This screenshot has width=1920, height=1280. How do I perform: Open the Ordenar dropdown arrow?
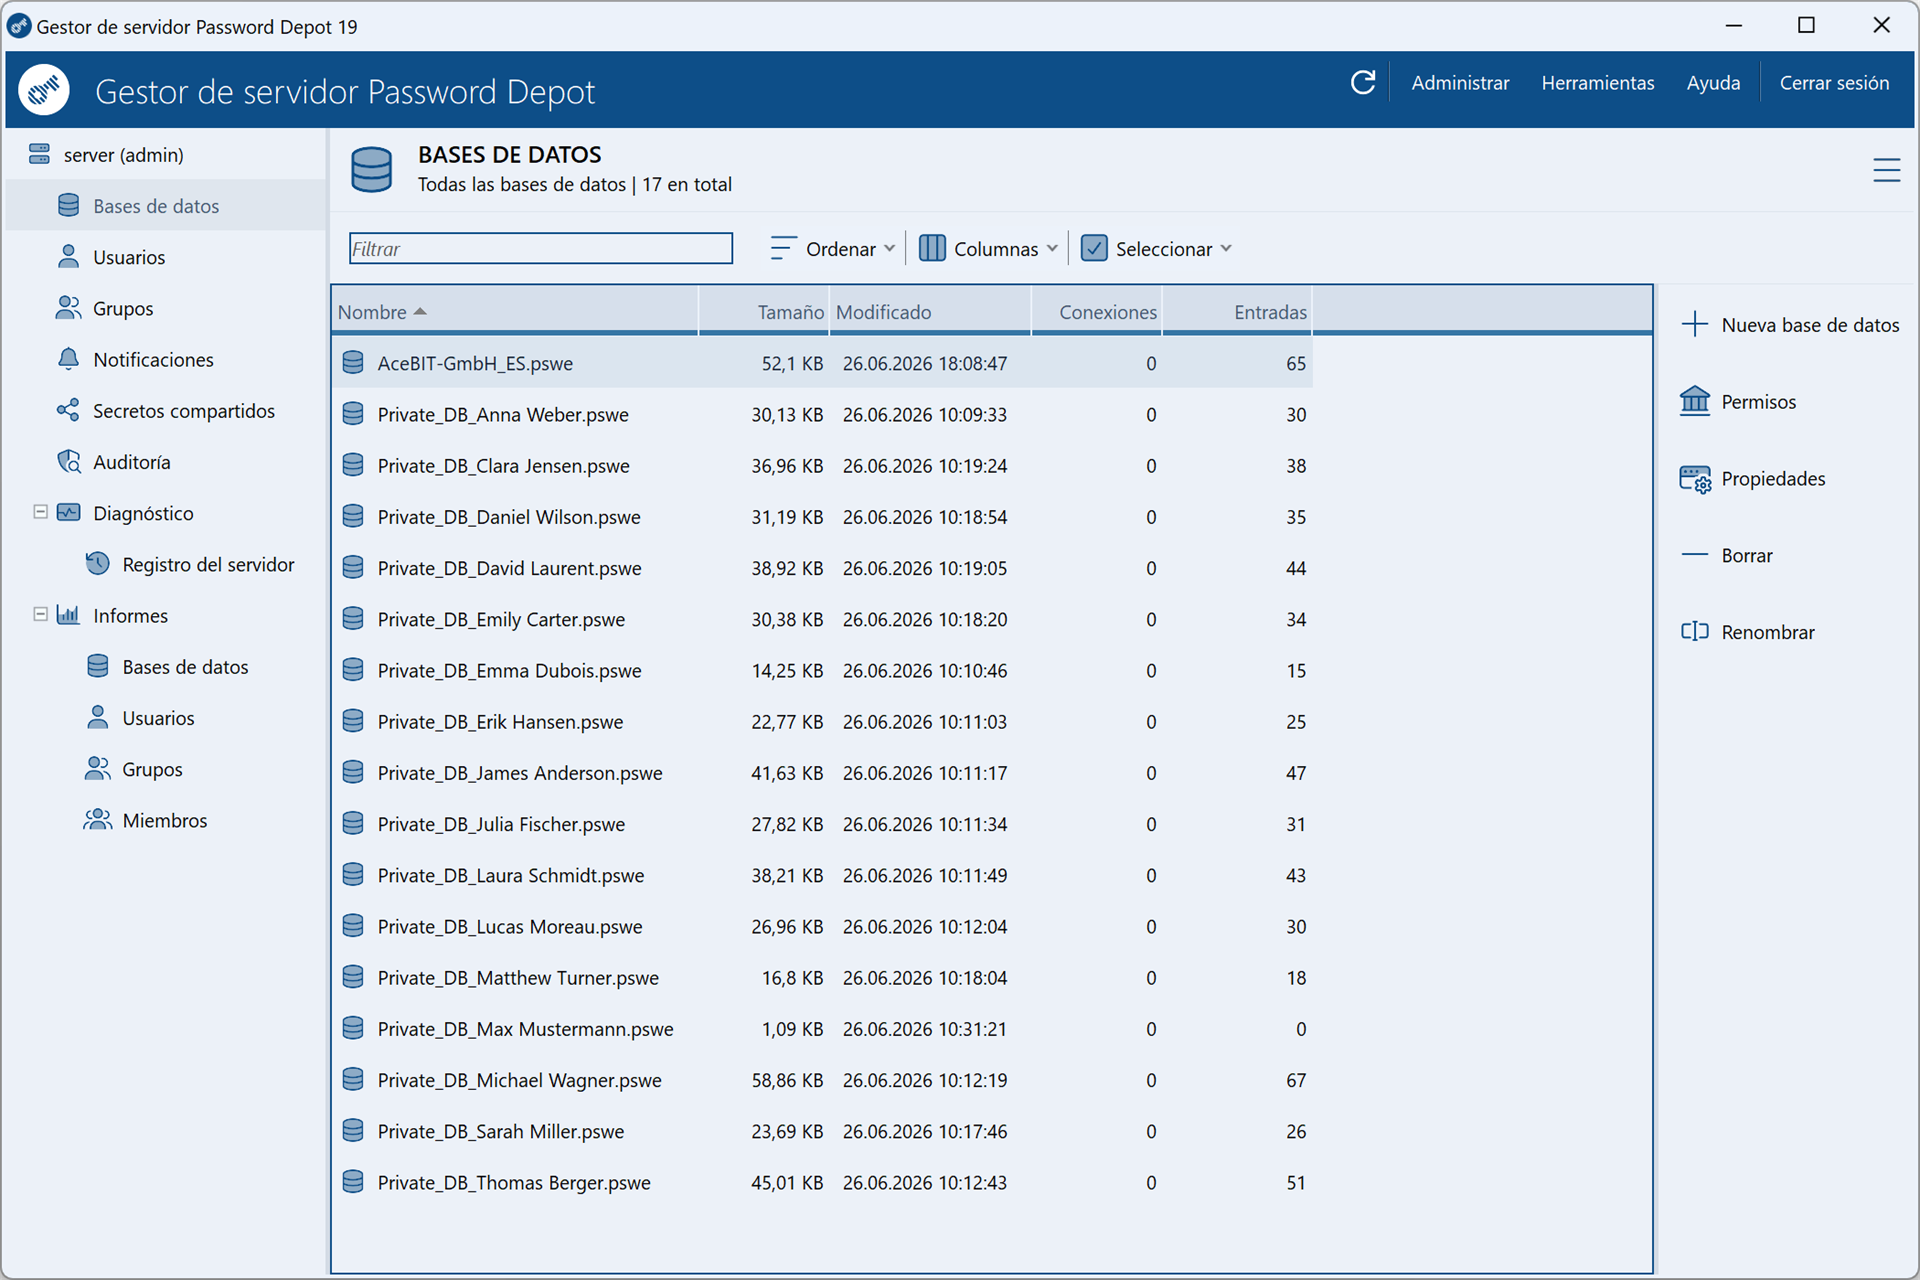click(x=889, y=248)
